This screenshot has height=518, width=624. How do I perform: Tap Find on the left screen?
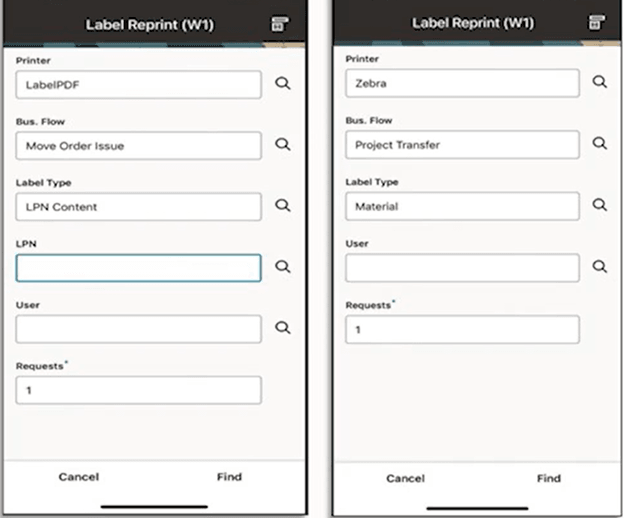(x=229, y=477)
